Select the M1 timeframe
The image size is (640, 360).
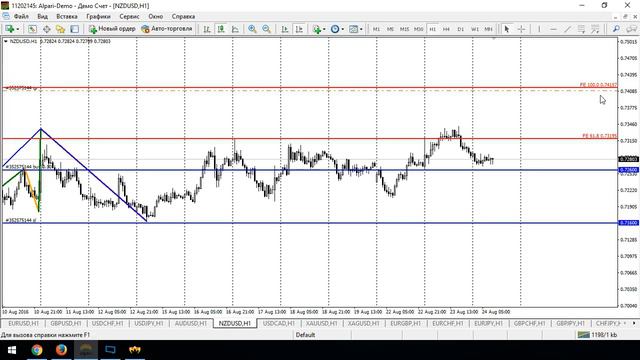(x=376, y=29)
